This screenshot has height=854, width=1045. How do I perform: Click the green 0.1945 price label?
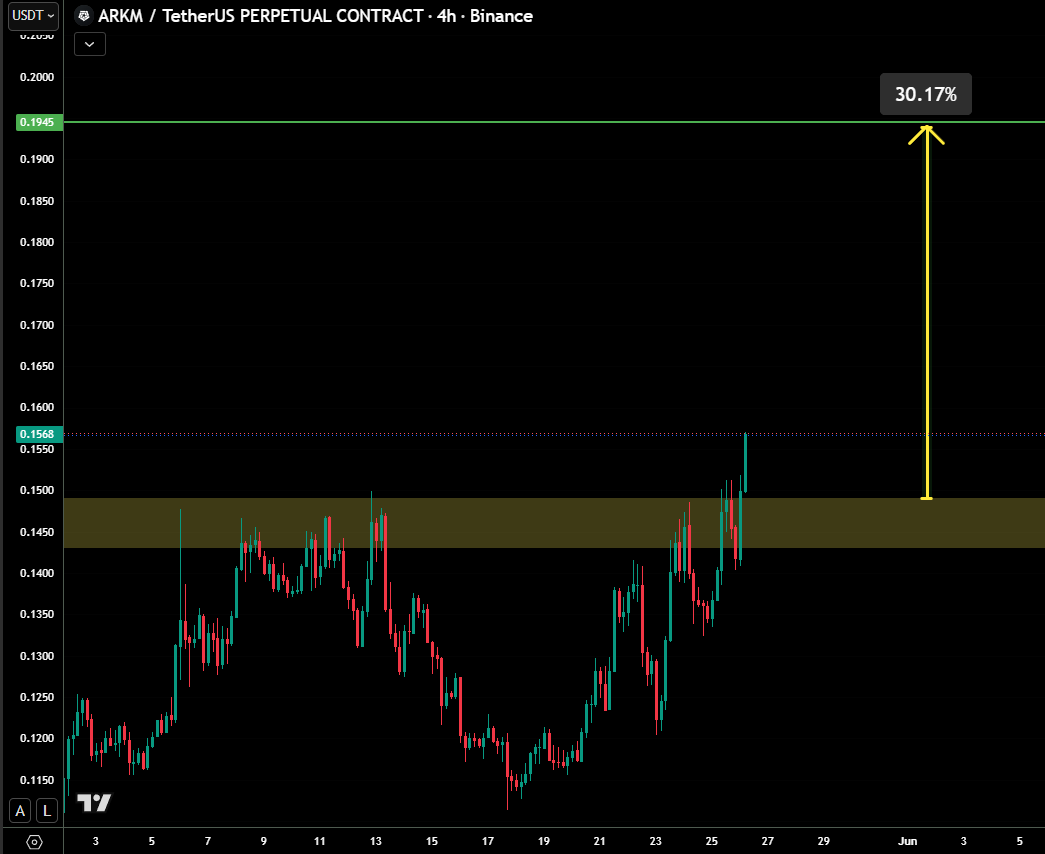coord(39,122)
